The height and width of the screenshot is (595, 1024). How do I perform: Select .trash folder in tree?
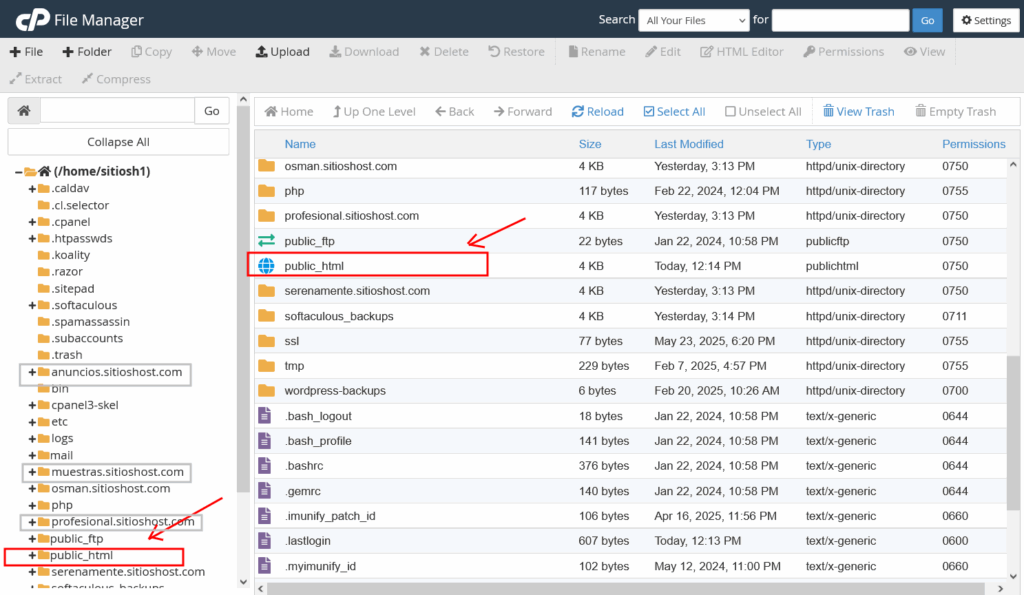67,355
